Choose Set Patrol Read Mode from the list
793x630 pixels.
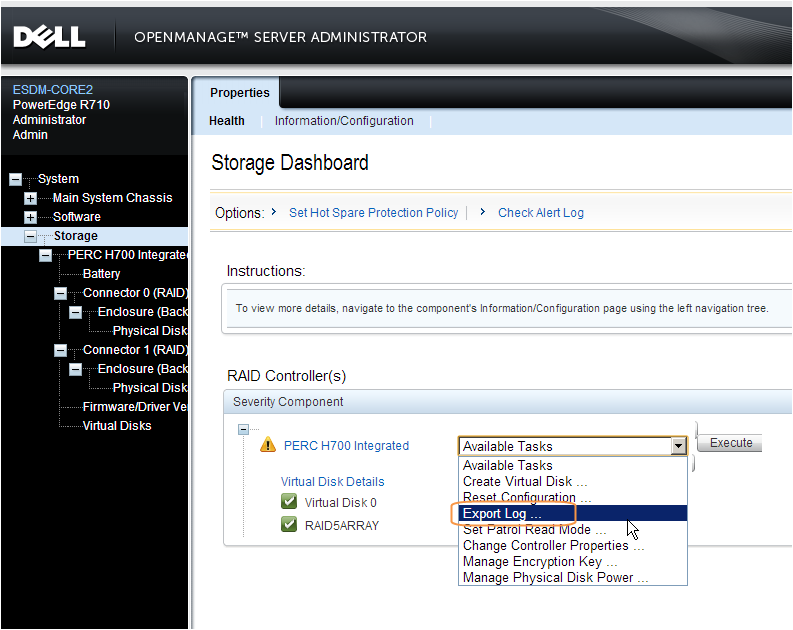(x=572, y=529)
